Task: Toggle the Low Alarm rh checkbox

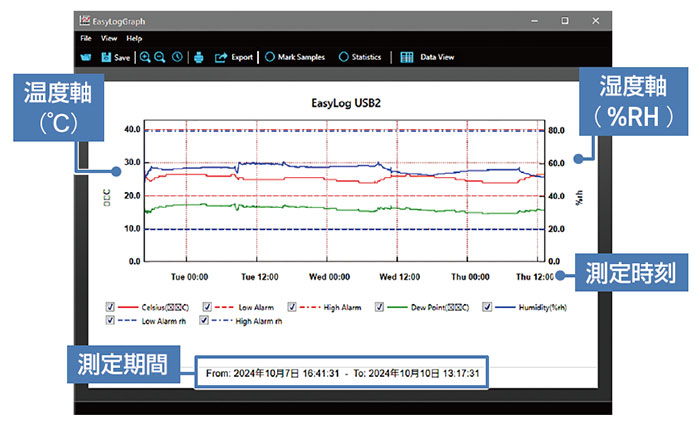Action: click(110, 320)
